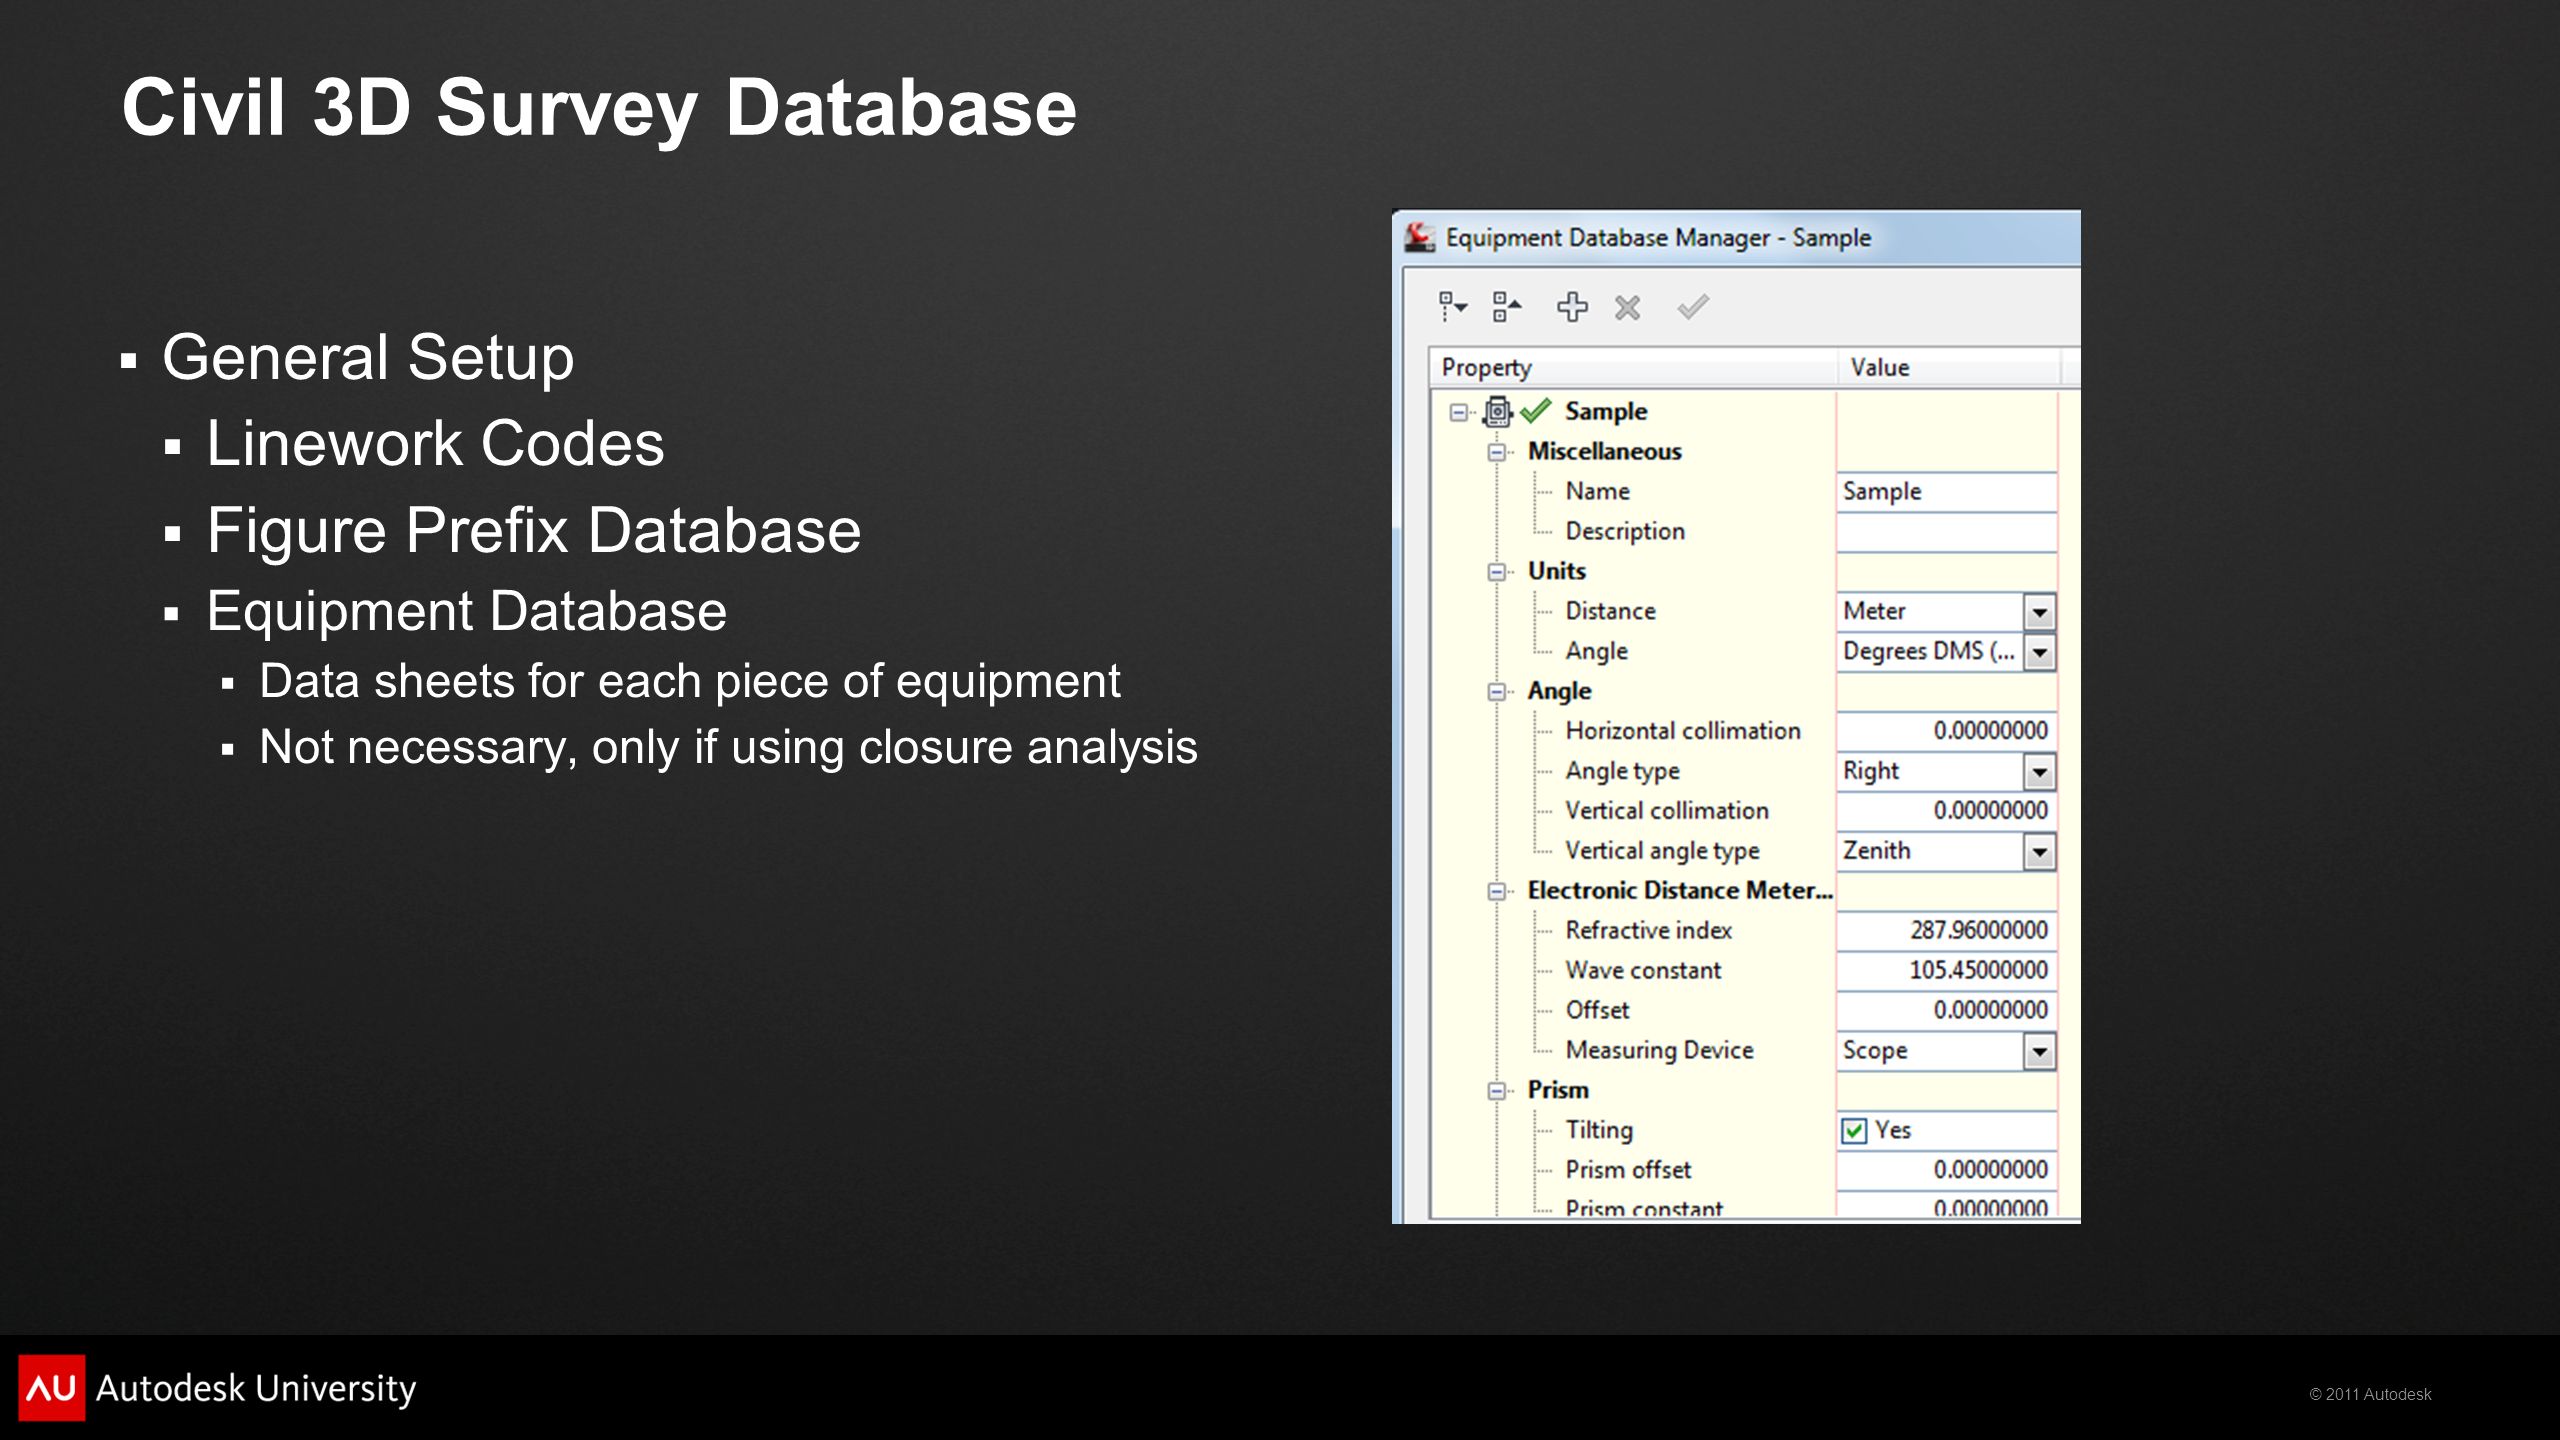Click the Property column header
The width and height of the screenshot is (2560, 1440).
point(1633,368)
